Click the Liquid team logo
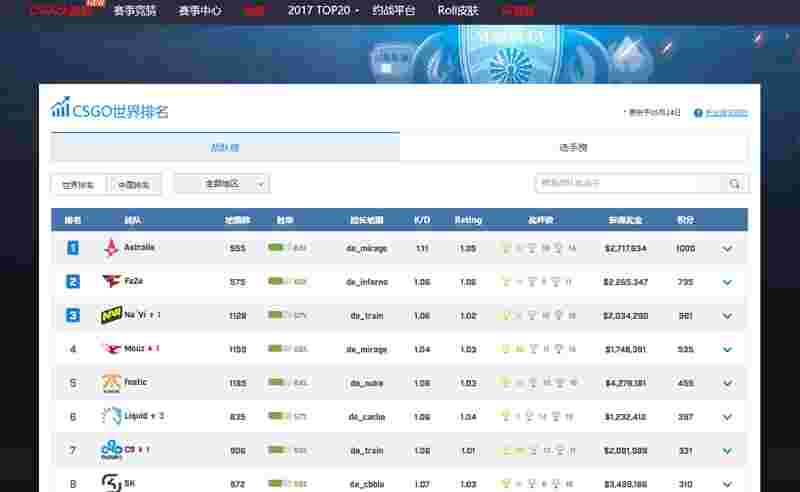Viewport: 800px width, 492px height. click(x=111, y=416)
